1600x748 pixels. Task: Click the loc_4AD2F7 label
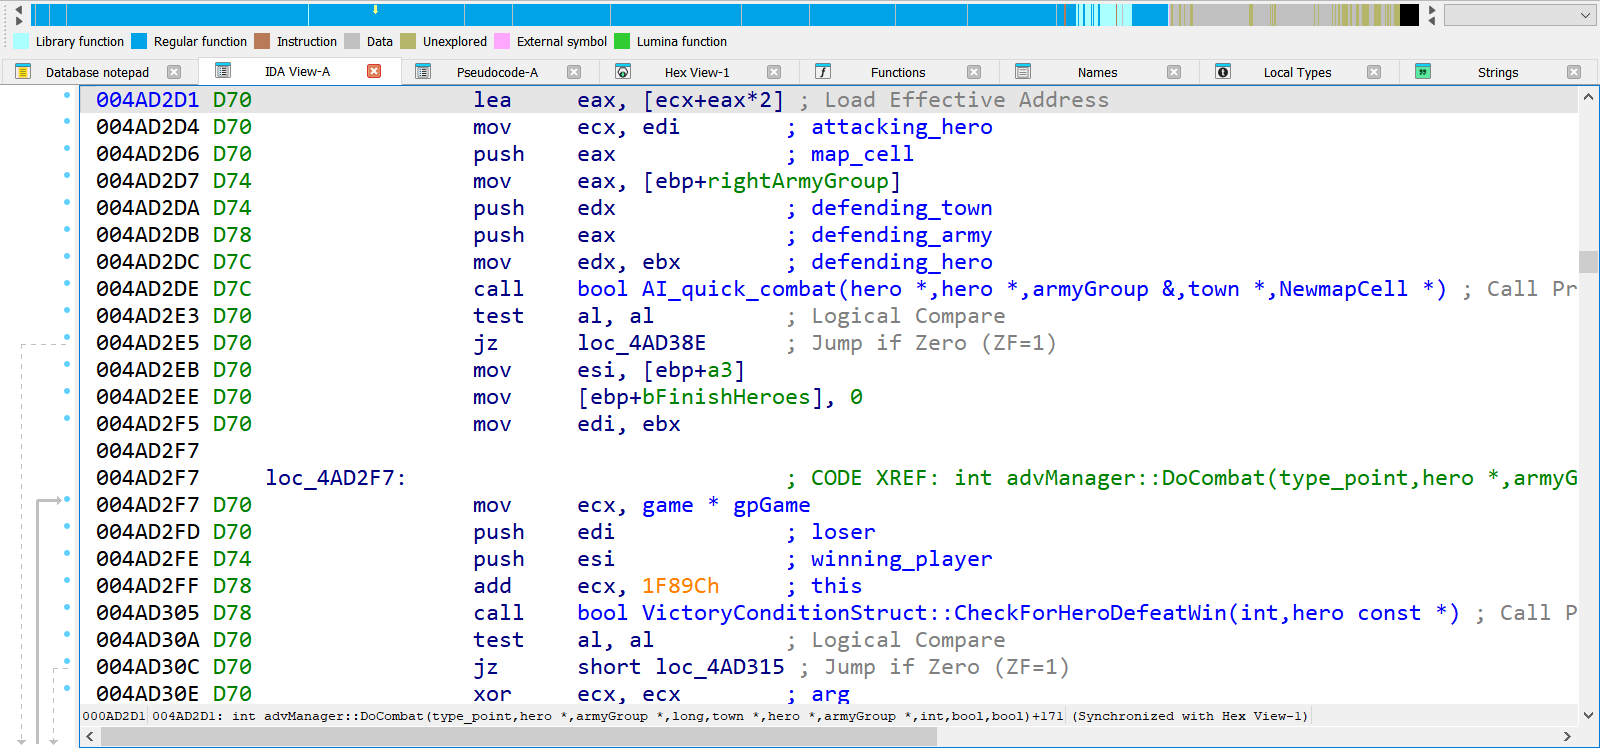(335, 478)
